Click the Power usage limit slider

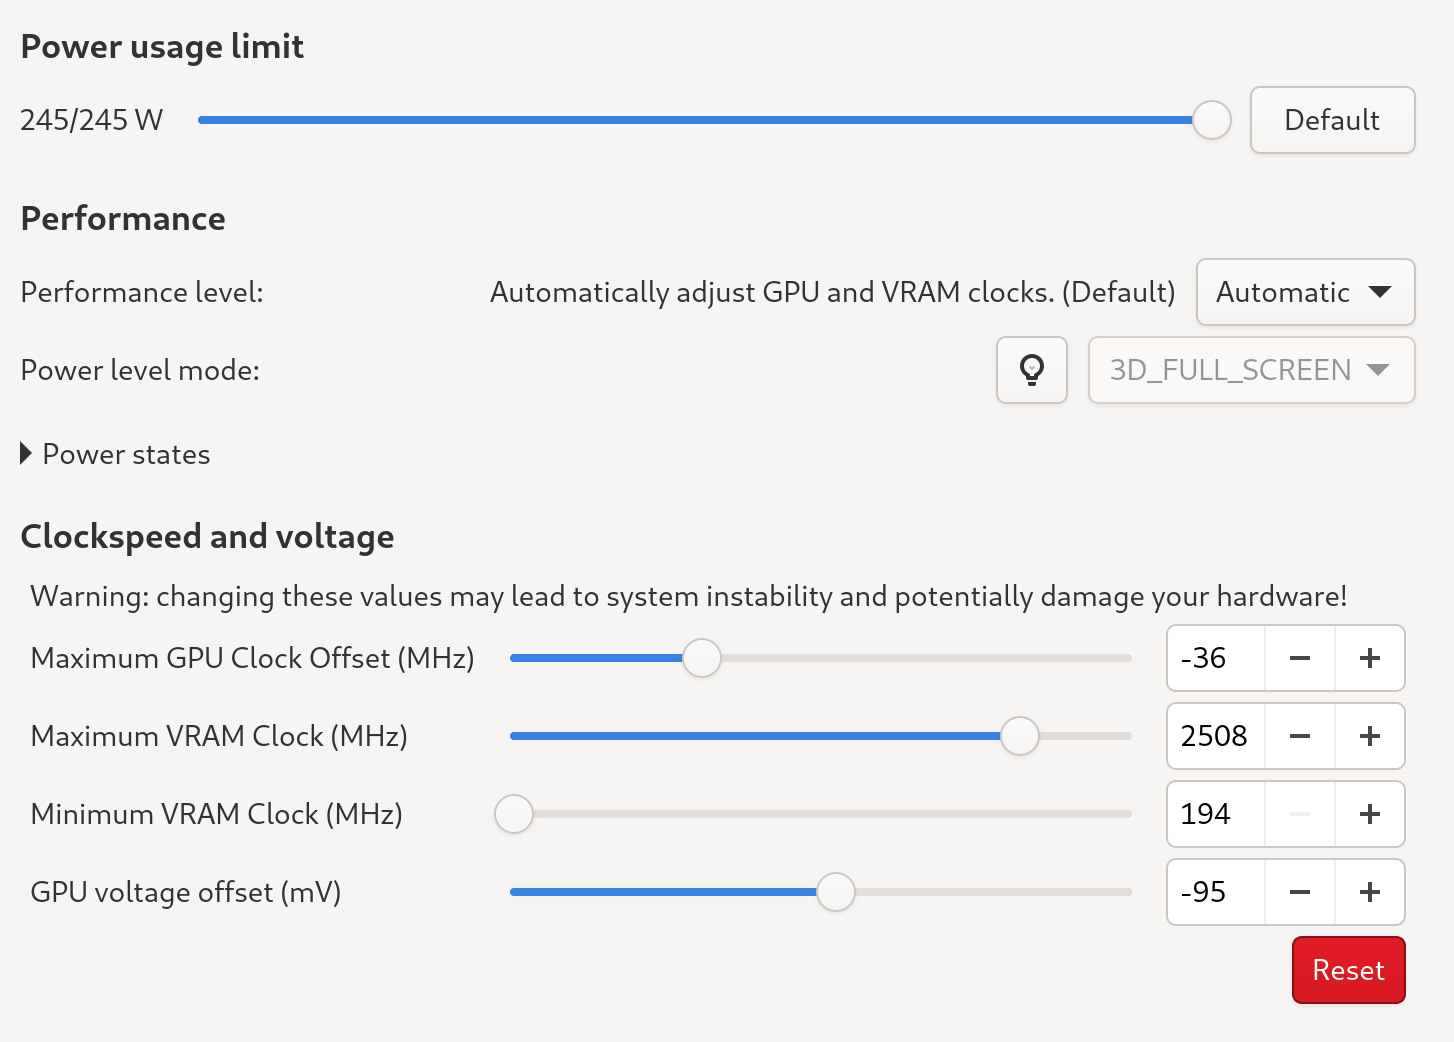700,120
